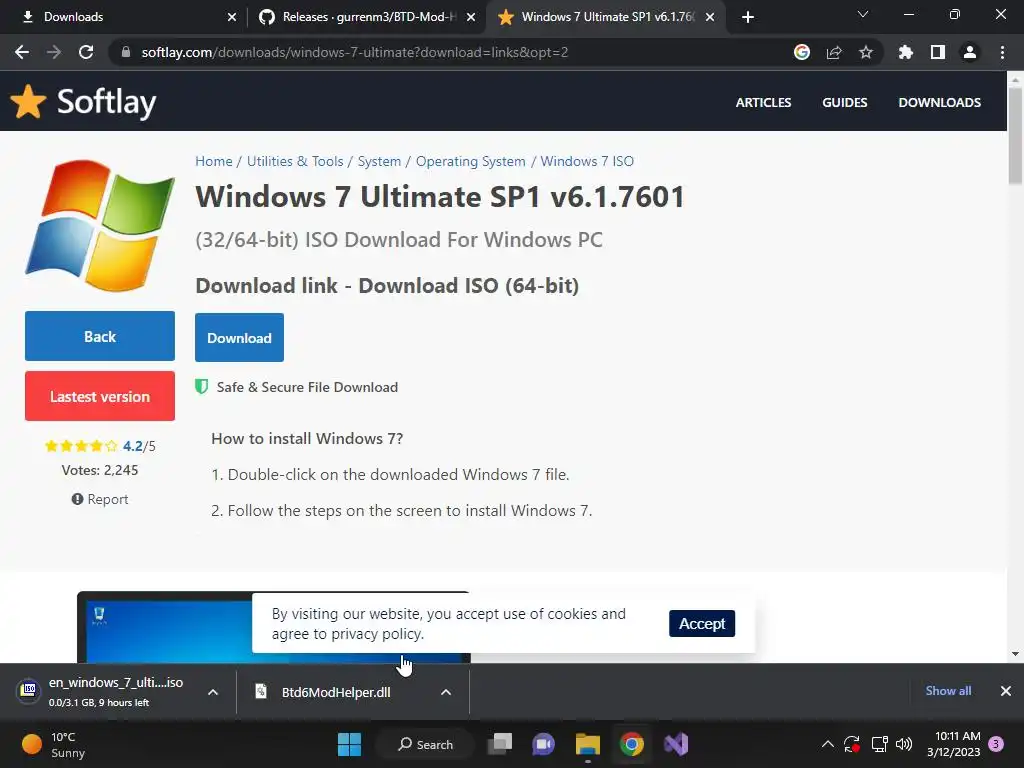1024x768 pixels.
Task: Accept the cookies notice
Action: [702, 624]
